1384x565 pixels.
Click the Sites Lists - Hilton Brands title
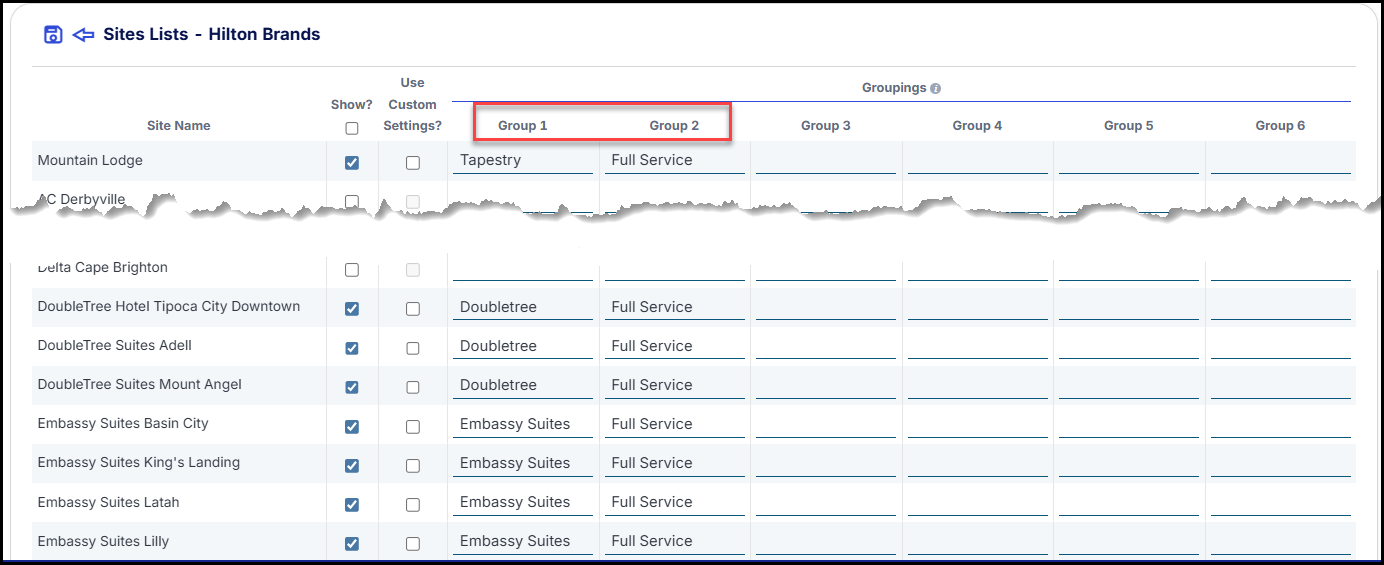[x=212, y=35]
